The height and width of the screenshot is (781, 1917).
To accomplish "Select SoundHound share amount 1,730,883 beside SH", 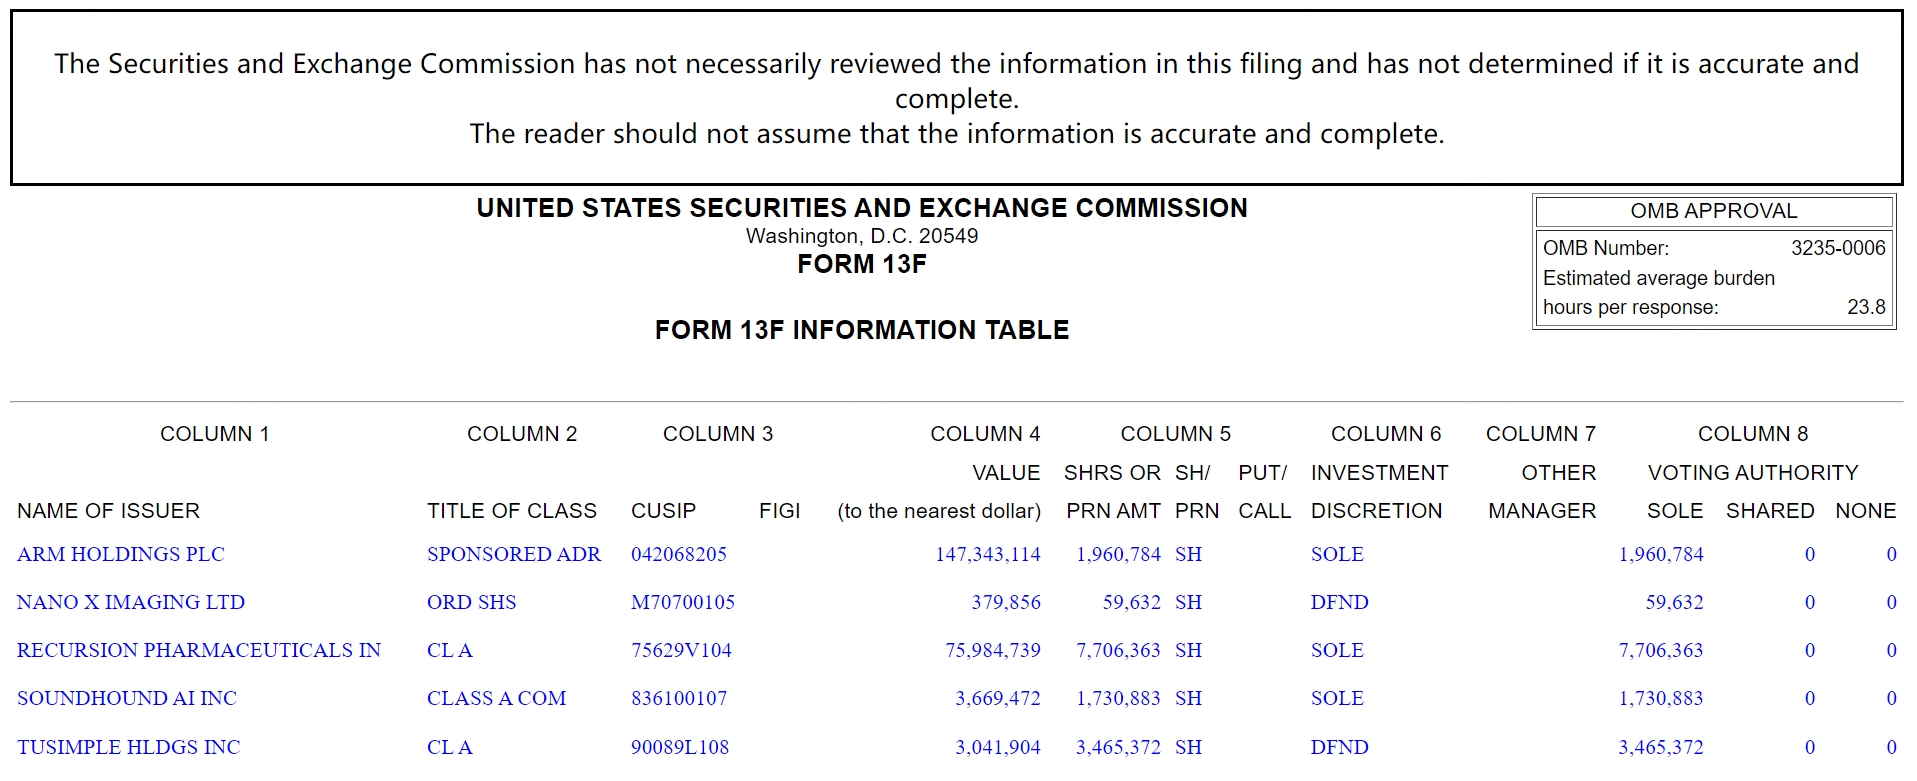I will click(1118, 698).
